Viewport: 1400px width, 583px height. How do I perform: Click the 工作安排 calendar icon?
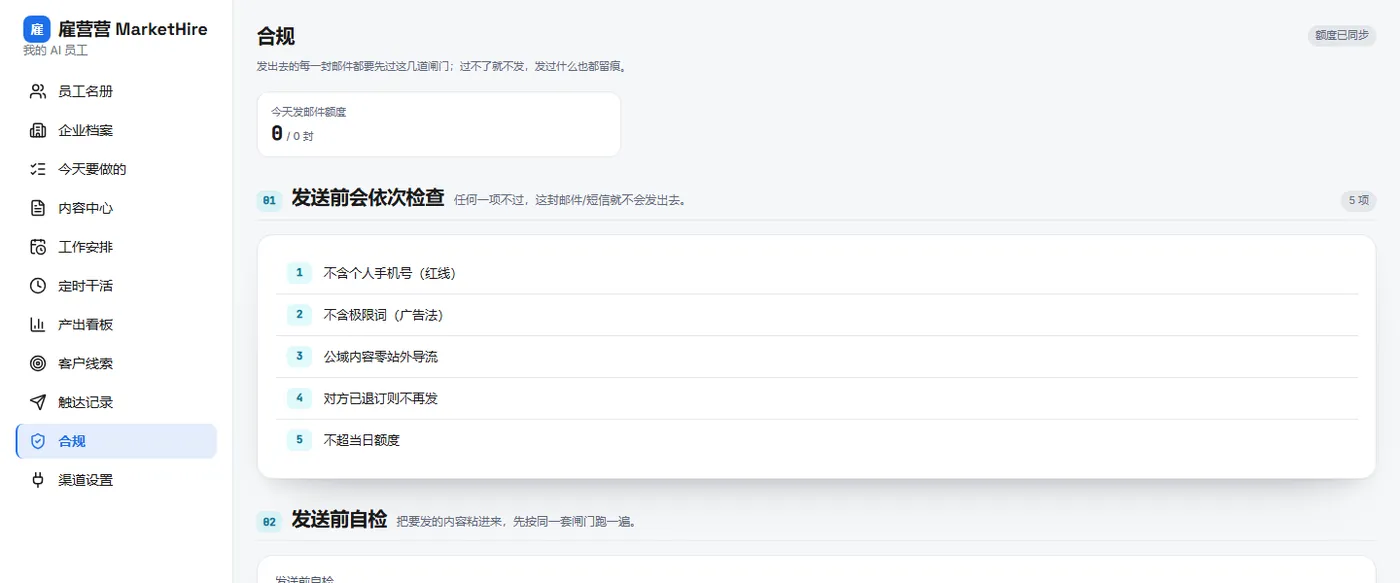tap(38, 247)
